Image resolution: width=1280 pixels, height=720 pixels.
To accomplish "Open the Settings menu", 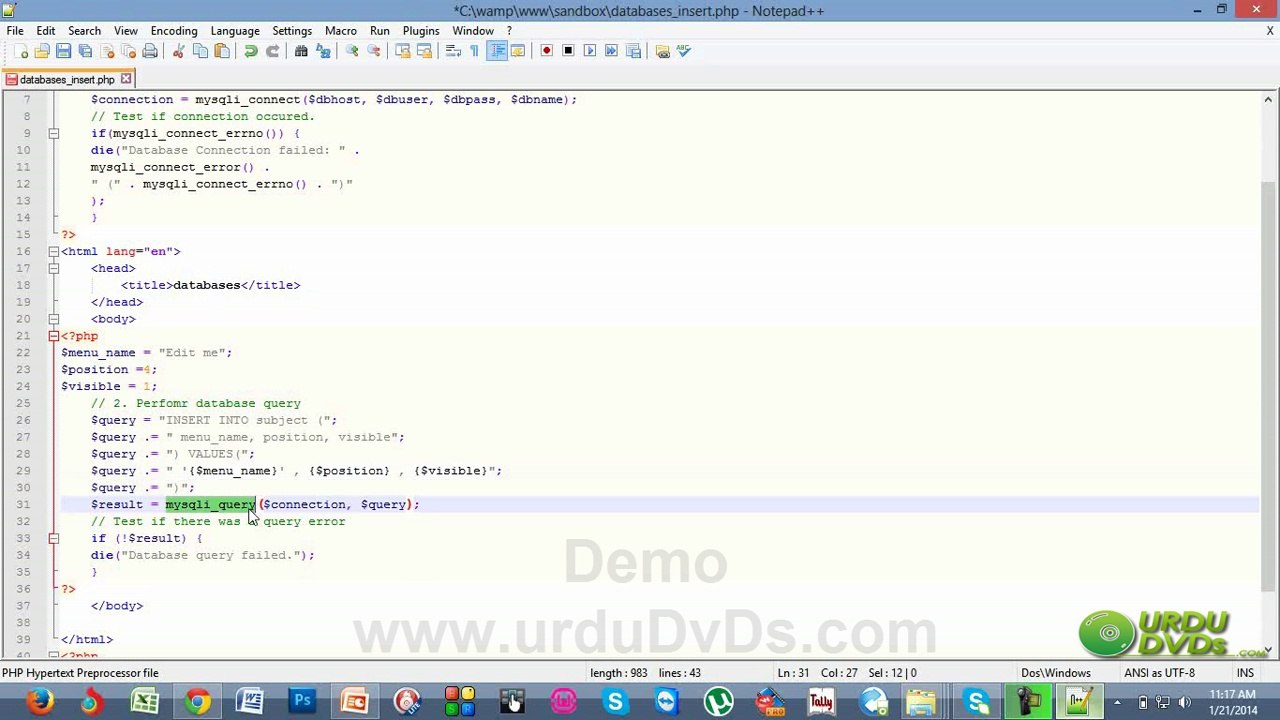I will coord(292,31).
